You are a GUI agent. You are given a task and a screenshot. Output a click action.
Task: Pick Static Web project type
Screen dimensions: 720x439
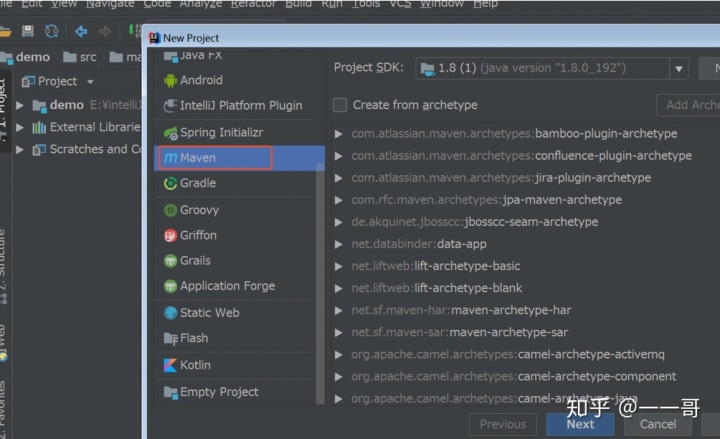pos(202,313)
